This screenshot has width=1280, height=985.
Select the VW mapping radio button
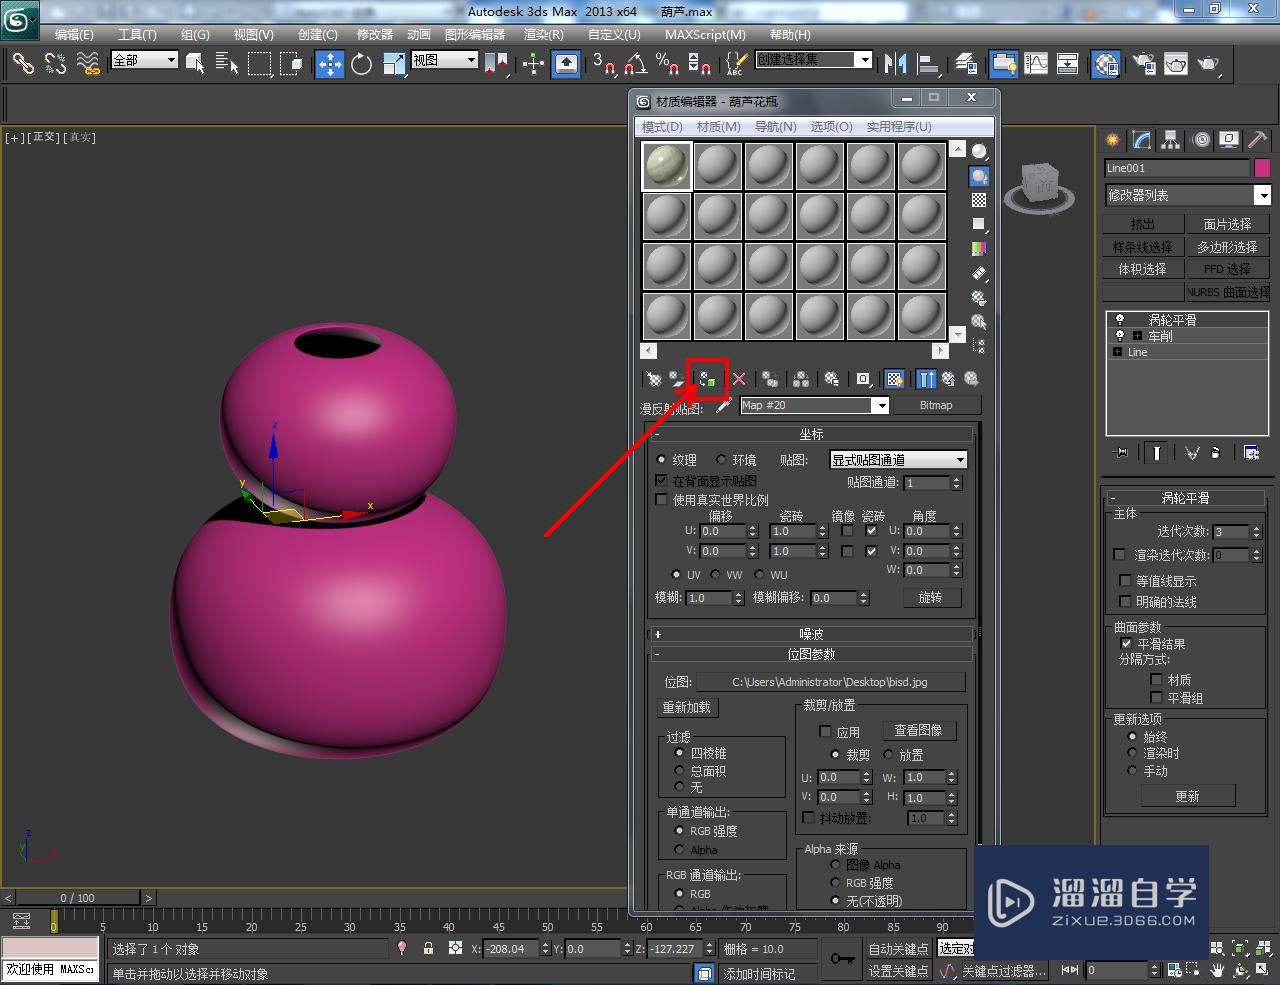[x=715, y=575]
